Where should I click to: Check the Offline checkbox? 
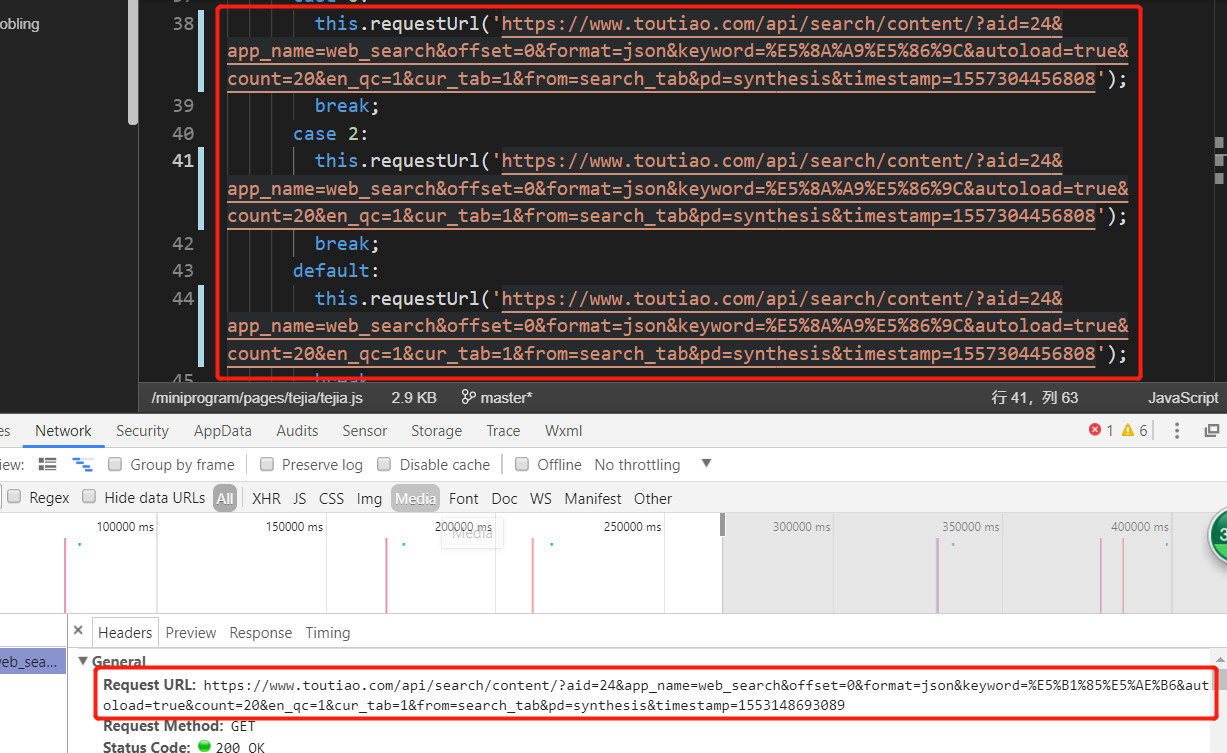click(x=522, y=464)
